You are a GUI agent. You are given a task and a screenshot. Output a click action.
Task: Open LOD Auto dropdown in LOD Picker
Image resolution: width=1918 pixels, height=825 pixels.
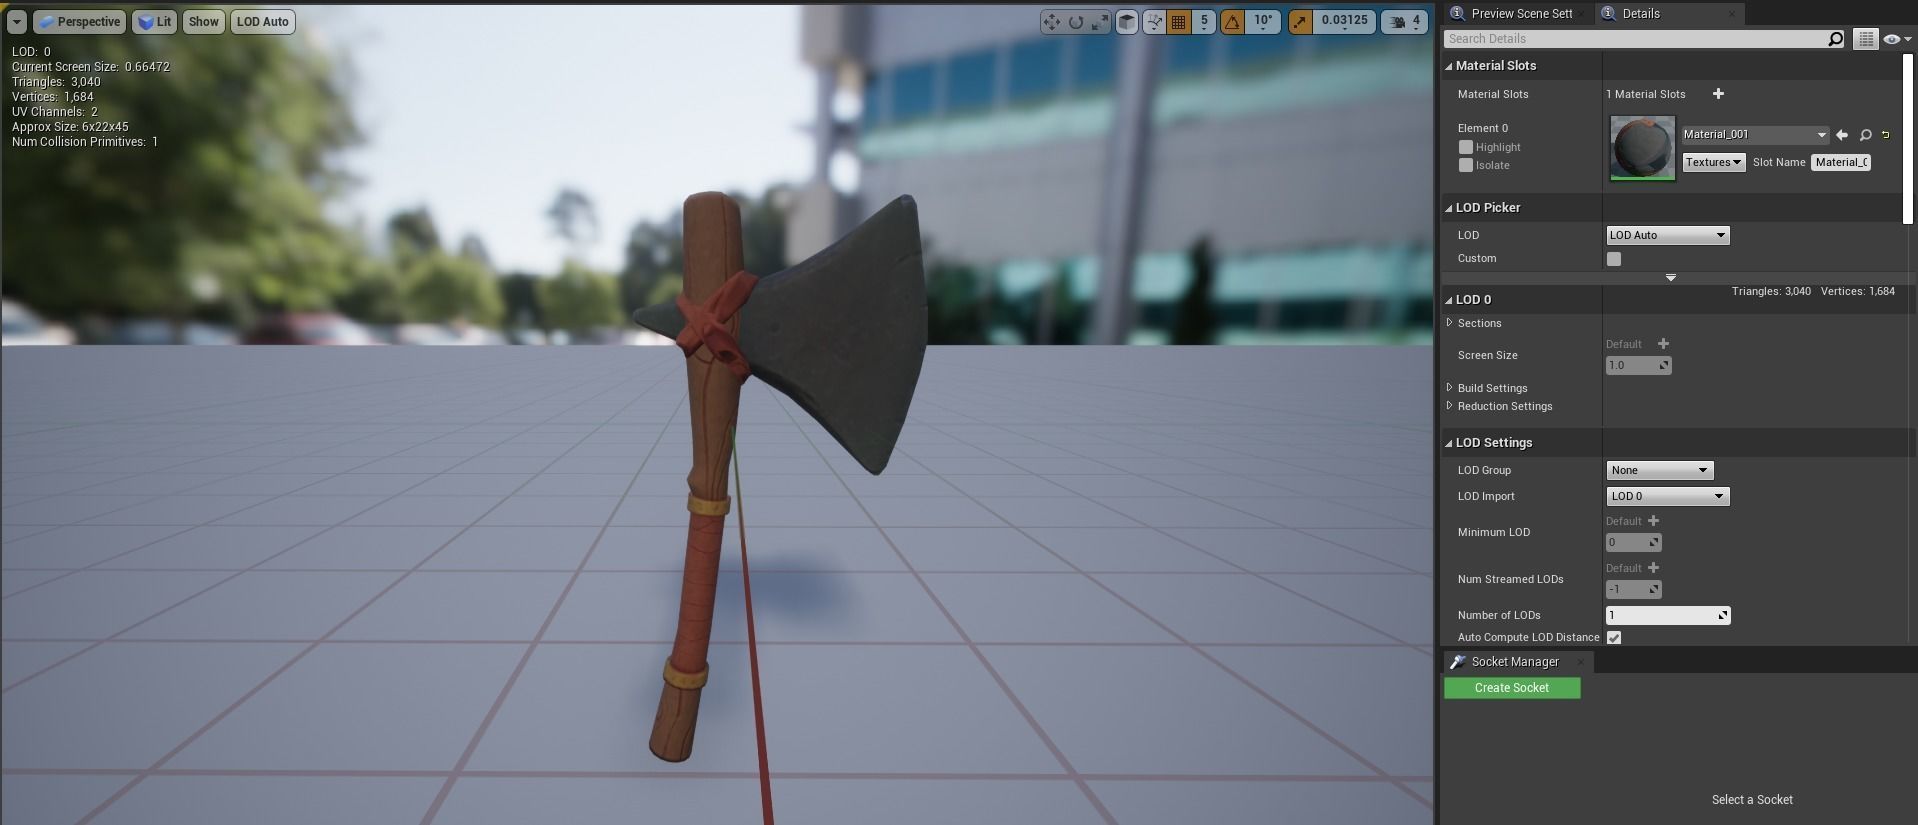(x=1667, y=235)
